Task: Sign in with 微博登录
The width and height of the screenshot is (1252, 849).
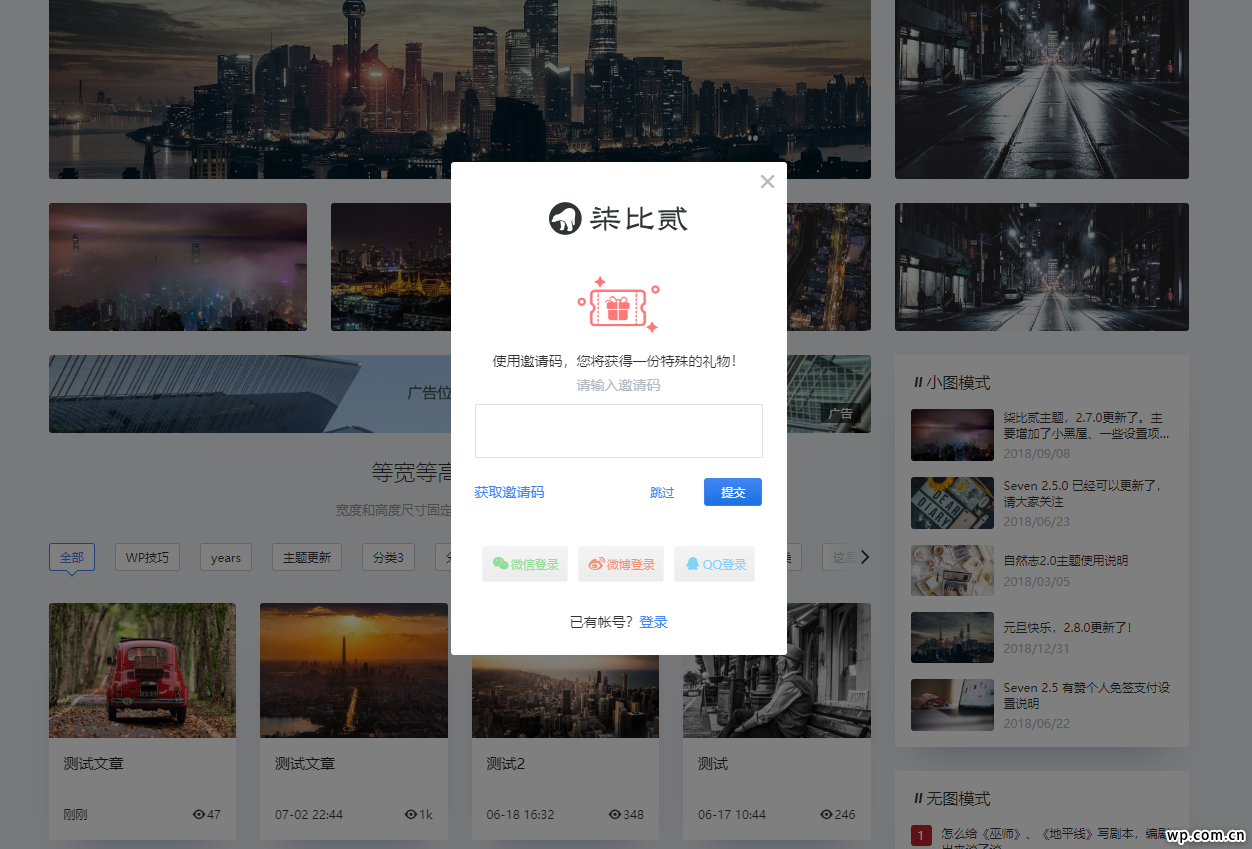Action: point(621,564)
